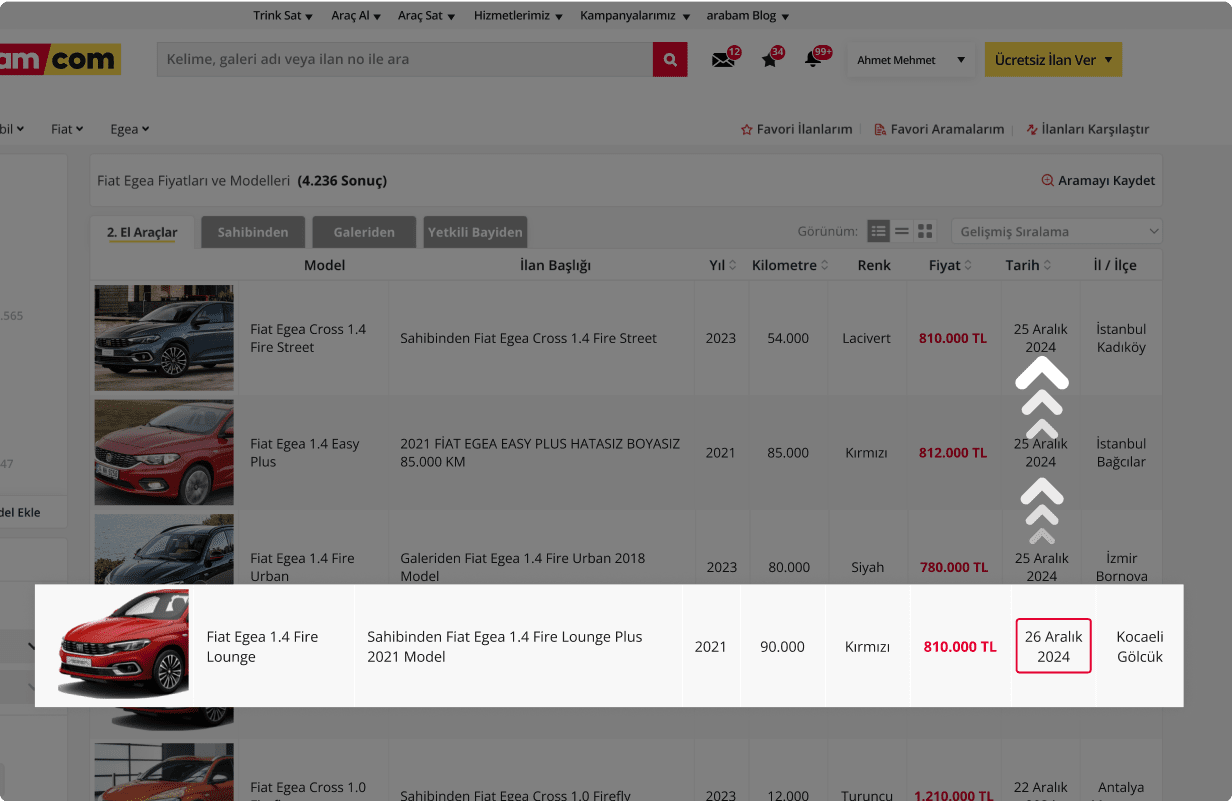Open the orange Egea Cross 1.0 thumbnail
The image size is (1232, 801).
pos(164,771)
